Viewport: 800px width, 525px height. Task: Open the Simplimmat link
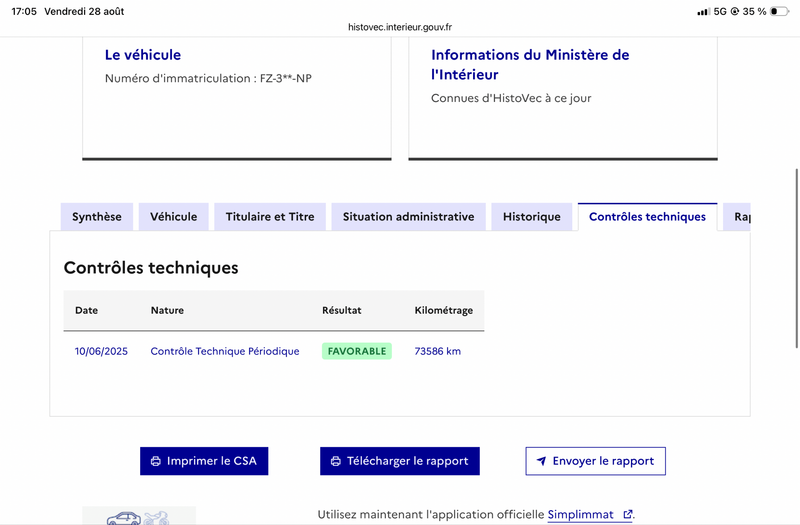[x=581, y=514]
